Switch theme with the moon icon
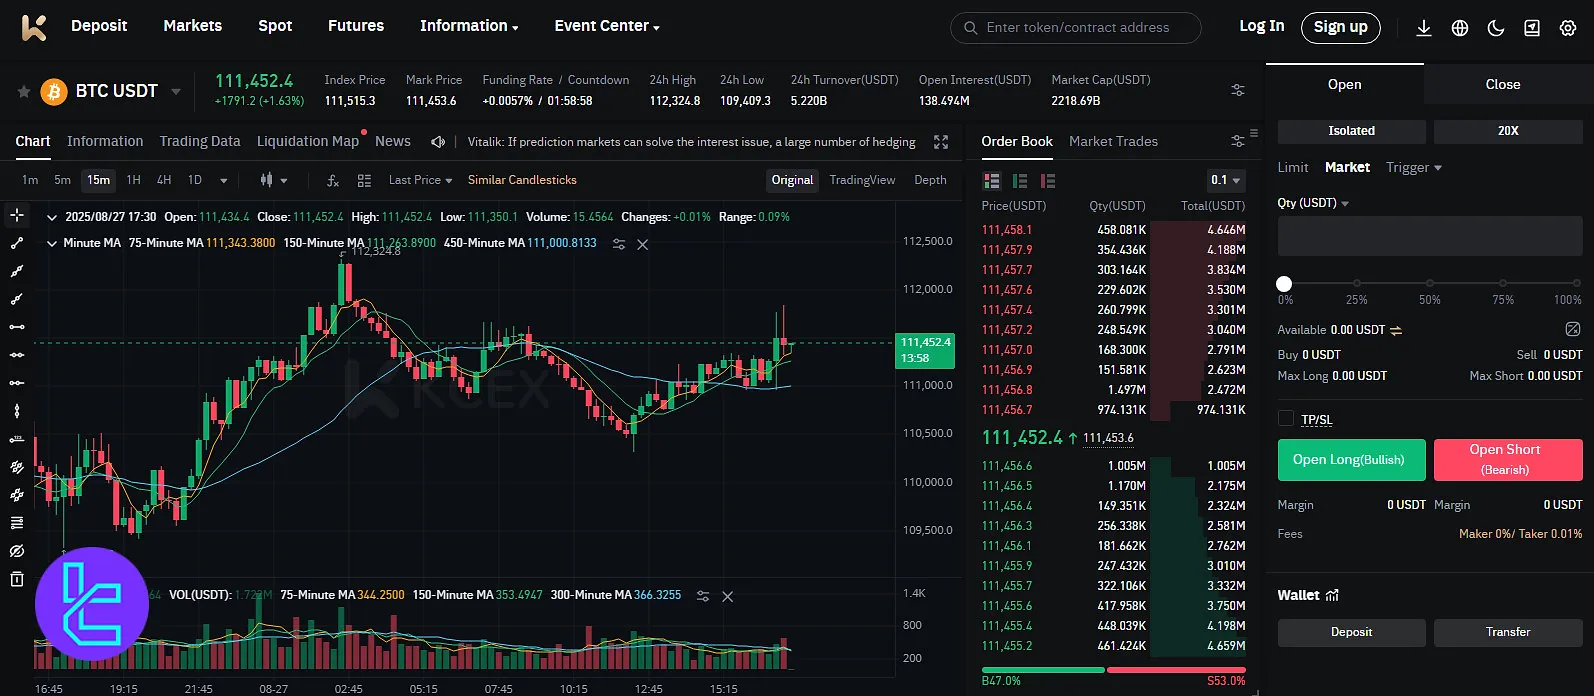1594x696 pixels. pyautogui.click(x=1496, y=28)
